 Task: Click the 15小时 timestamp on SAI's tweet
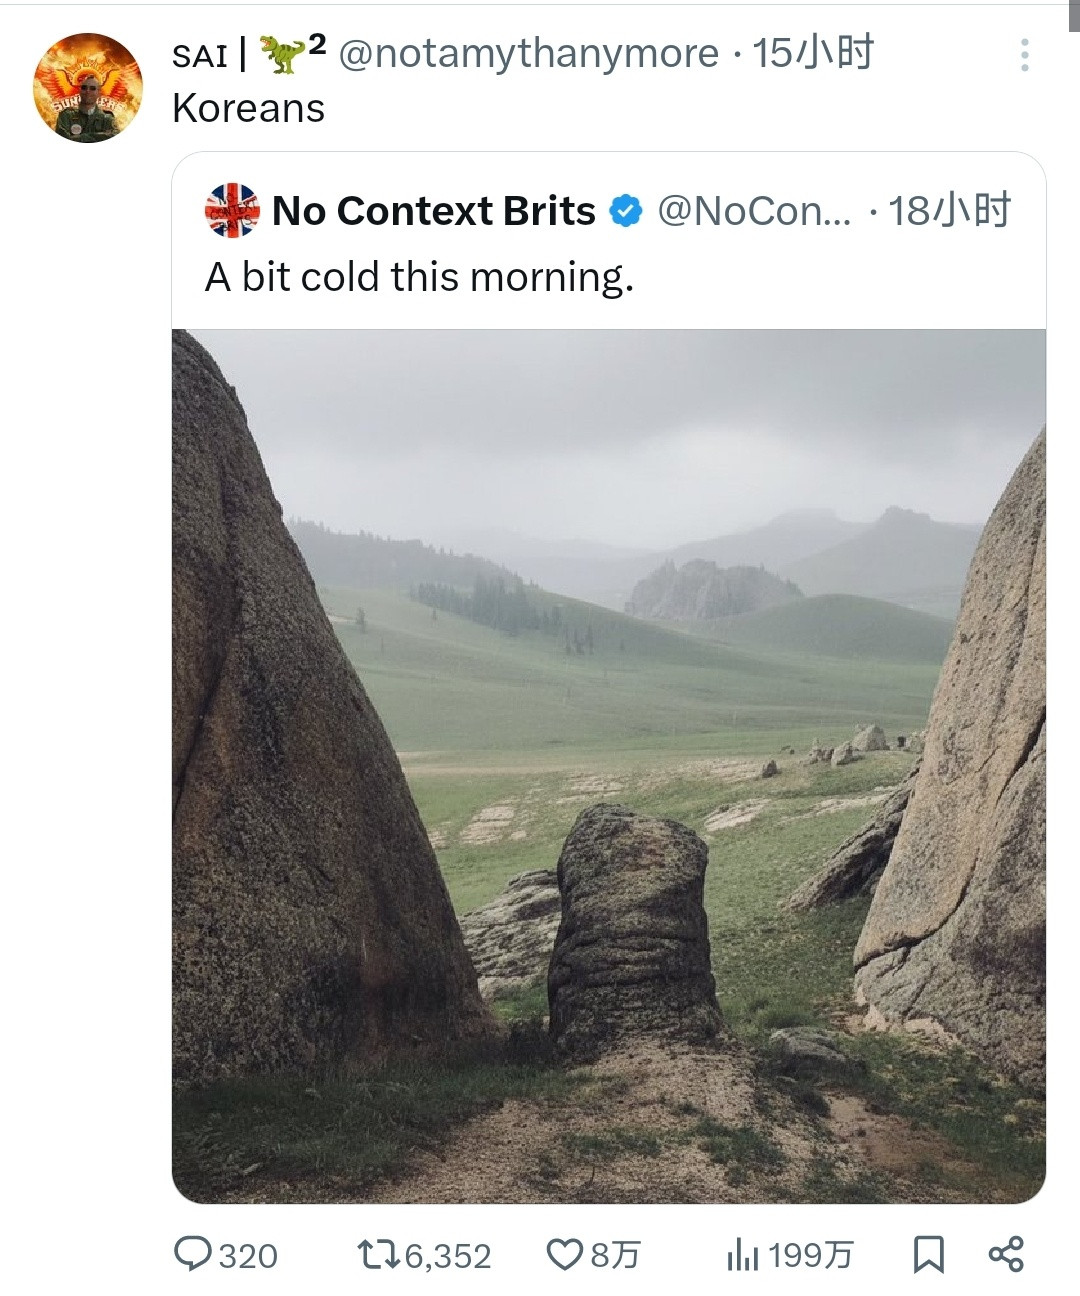812,56
